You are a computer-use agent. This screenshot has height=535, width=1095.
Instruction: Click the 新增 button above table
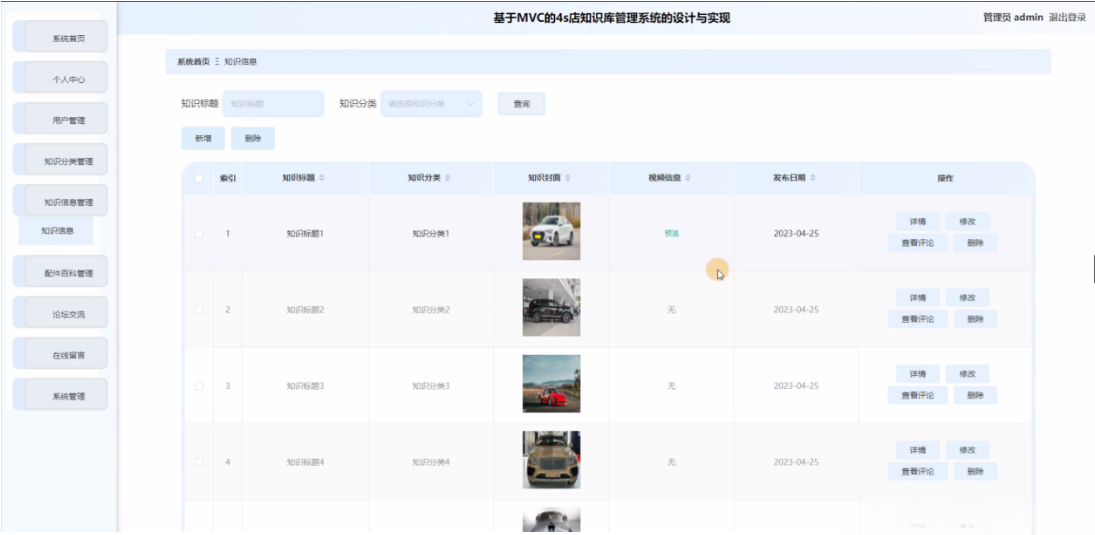coord(203,138)
